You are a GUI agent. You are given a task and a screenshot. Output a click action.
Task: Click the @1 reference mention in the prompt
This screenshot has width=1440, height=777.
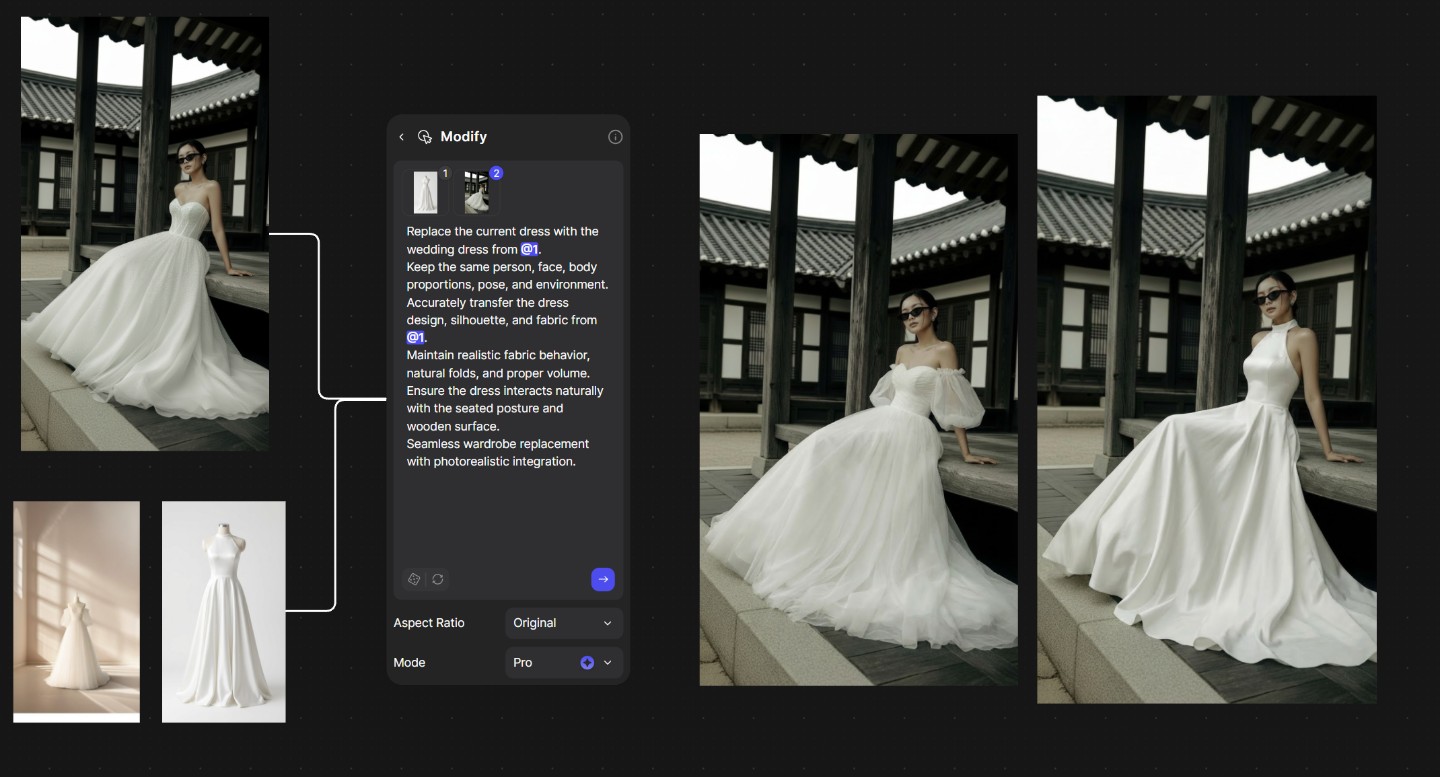(x=529, y=248)
